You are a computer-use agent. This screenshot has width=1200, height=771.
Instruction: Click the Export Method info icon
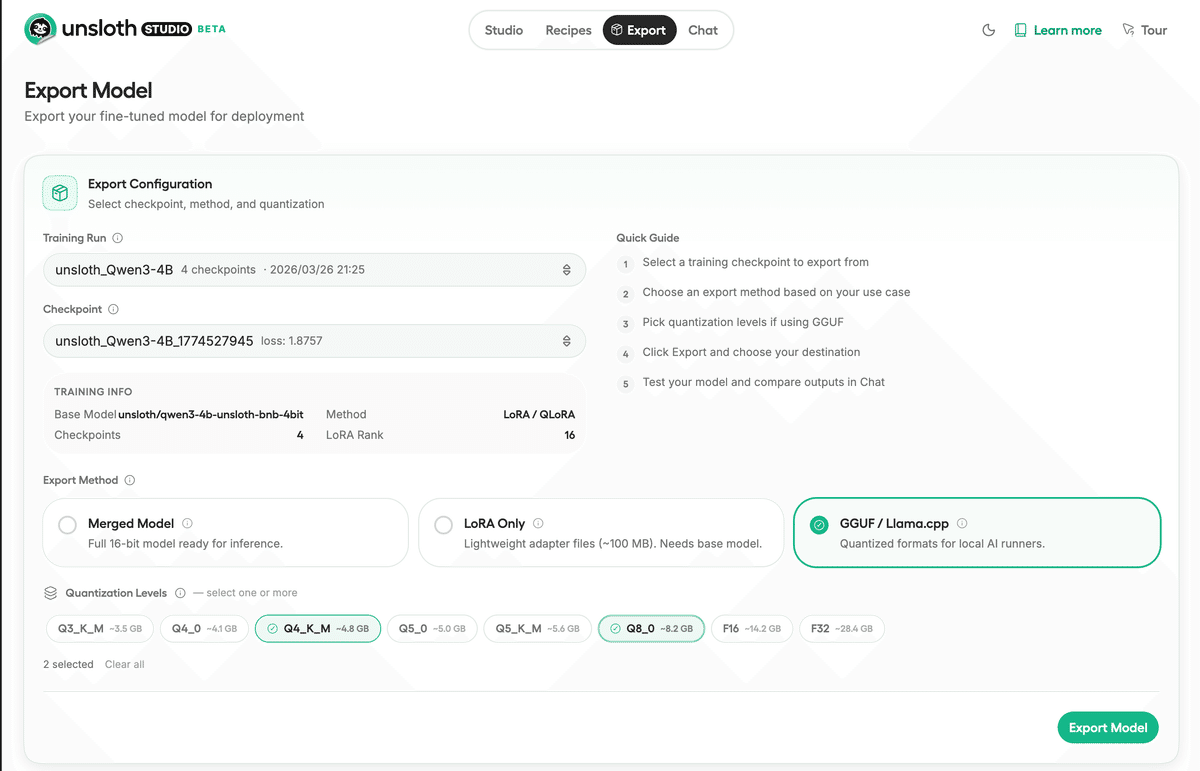(130, 480)
